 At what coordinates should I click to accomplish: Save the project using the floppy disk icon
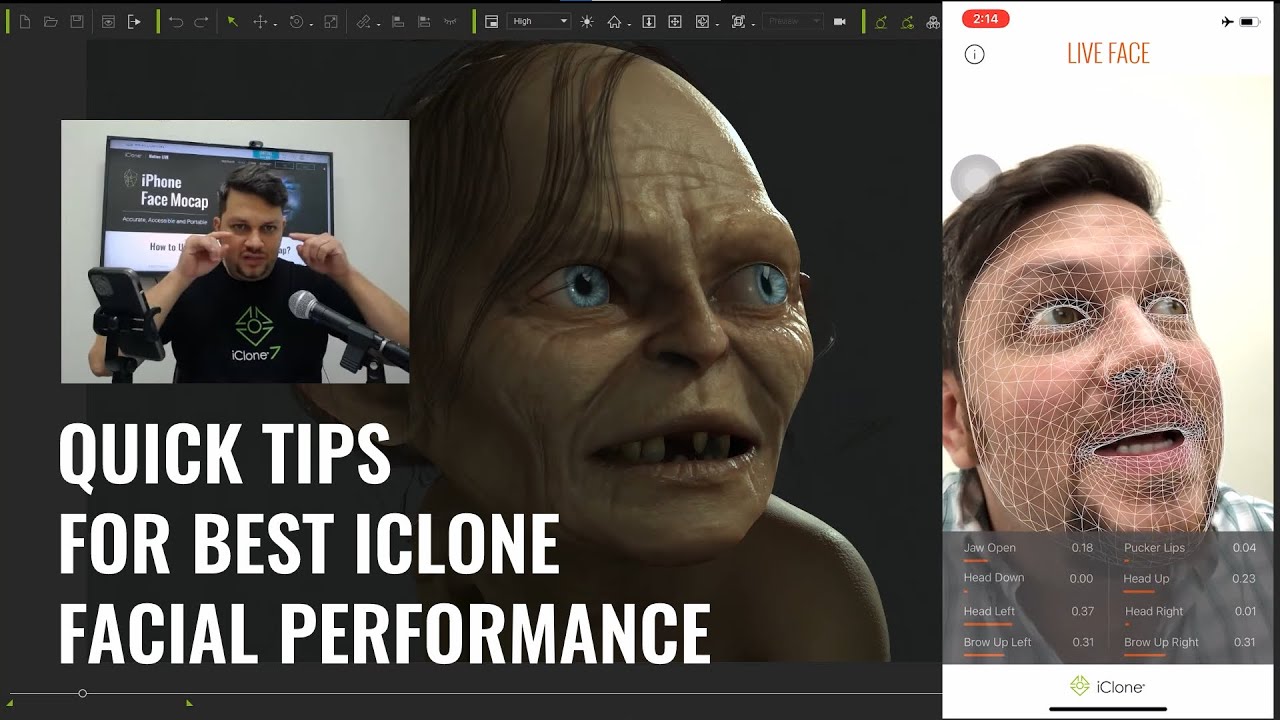tap(77, 21)
